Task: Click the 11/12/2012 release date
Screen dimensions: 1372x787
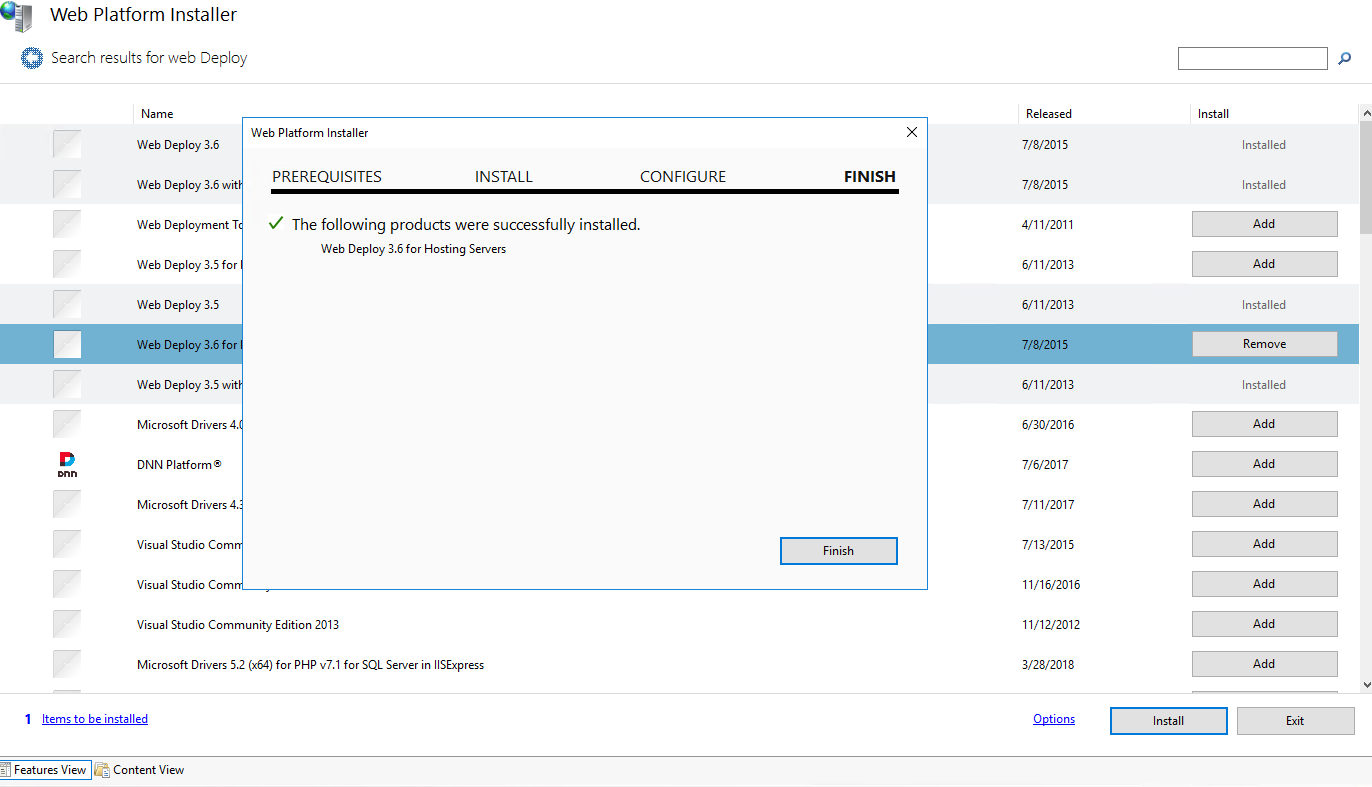Action: pos(1051,625)
